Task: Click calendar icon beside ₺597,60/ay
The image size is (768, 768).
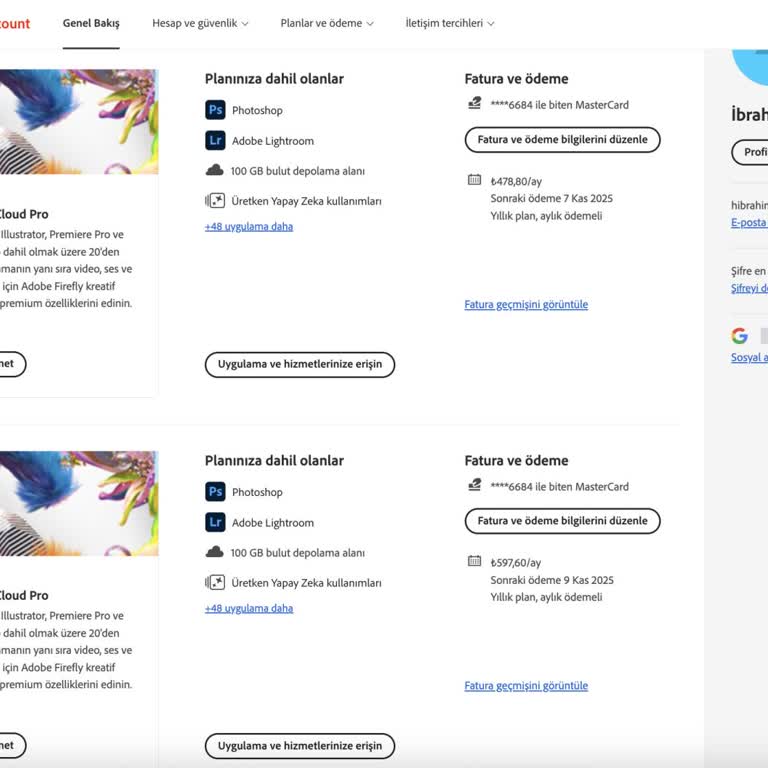Action: [474, 561]
